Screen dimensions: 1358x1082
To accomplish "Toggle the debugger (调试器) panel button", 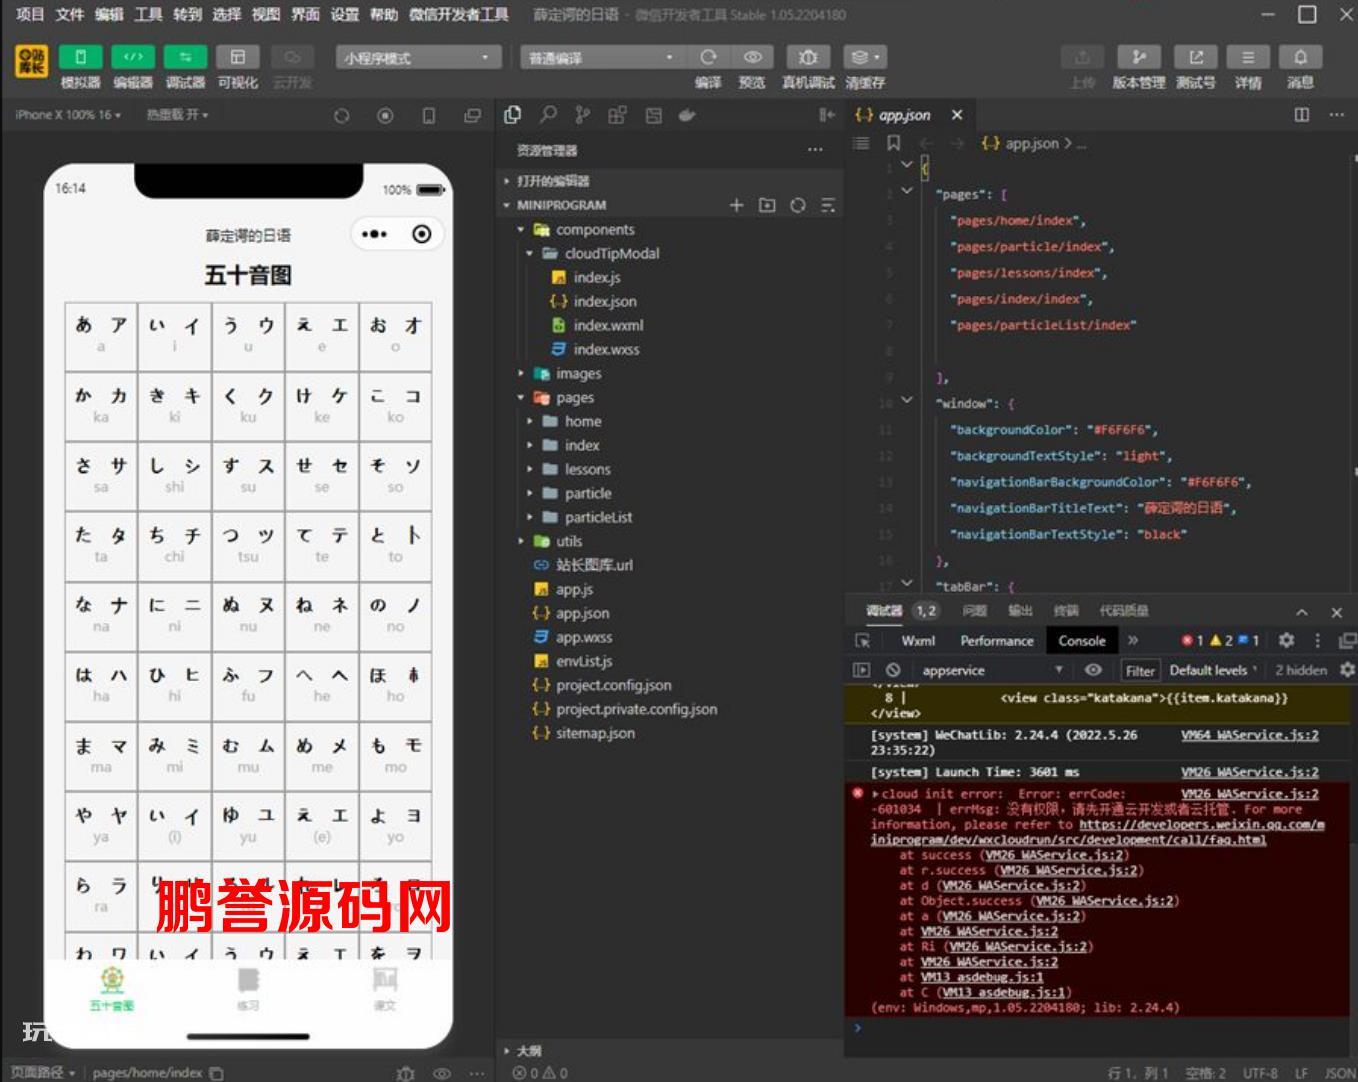I will pos(185,58).
